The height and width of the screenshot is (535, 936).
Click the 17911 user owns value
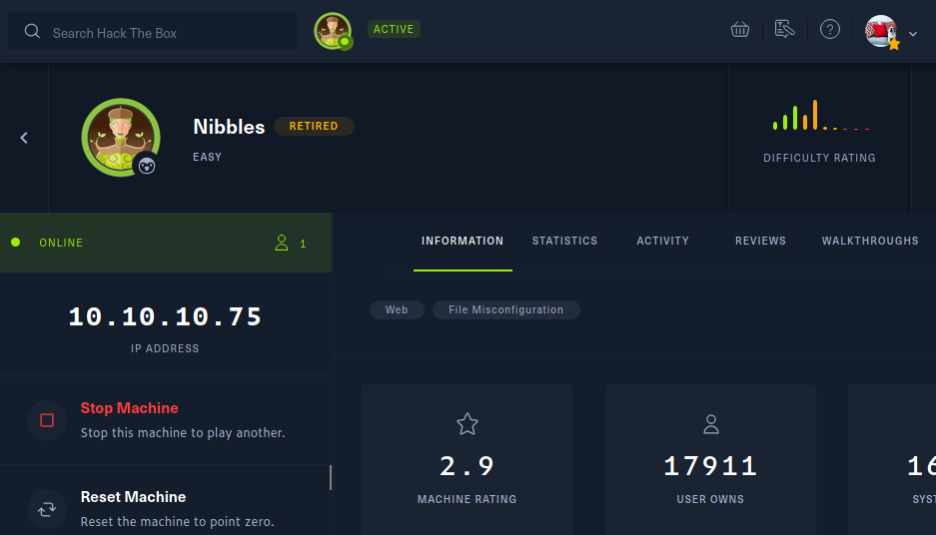710,466
